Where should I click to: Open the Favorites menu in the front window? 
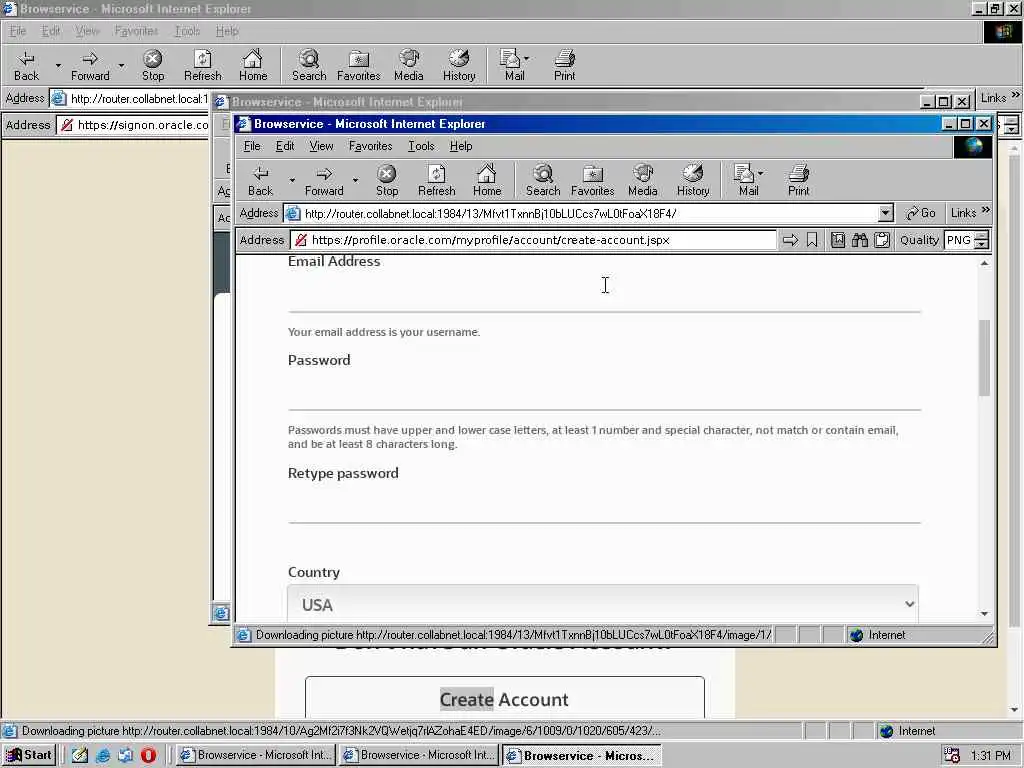(x=370, y=146)
